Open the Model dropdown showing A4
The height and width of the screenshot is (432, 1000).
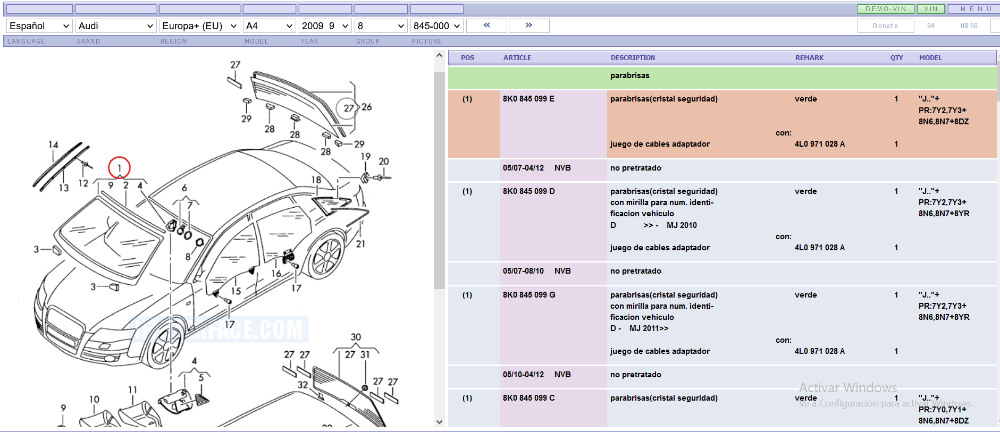click(269, 26)
